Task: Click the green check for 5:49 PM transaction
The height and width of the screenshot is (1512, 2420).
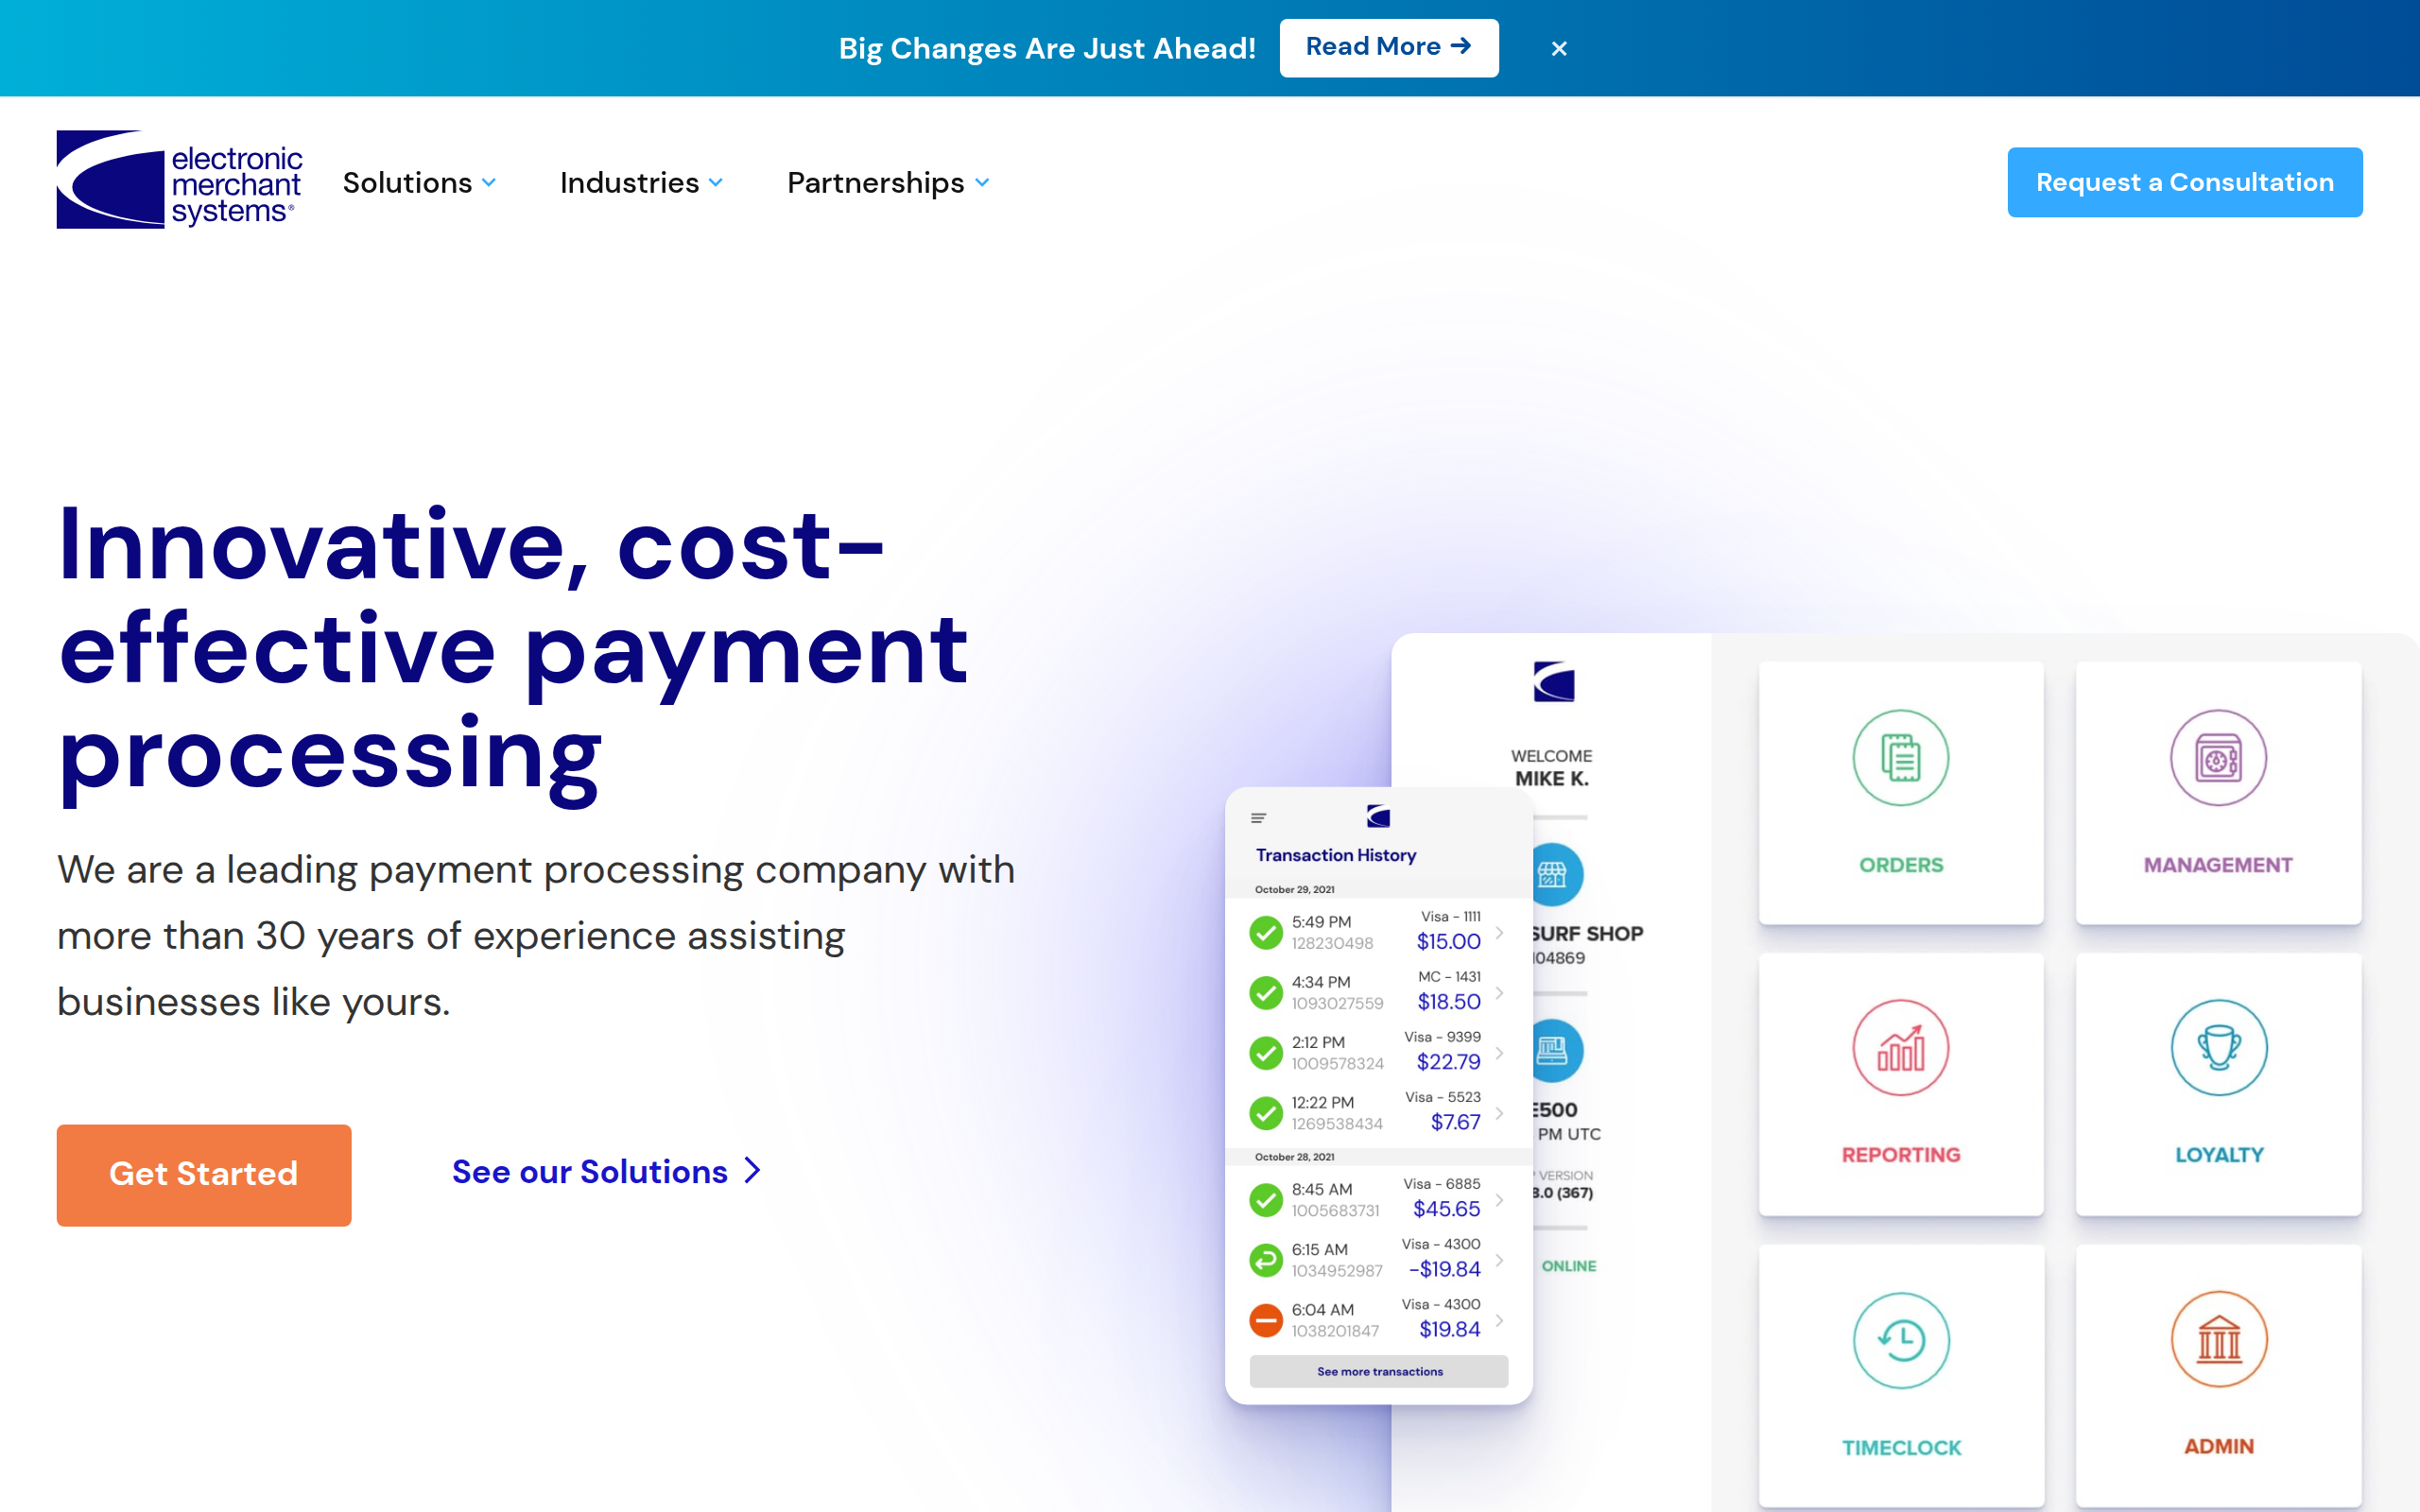Action: click(1266, 932)
